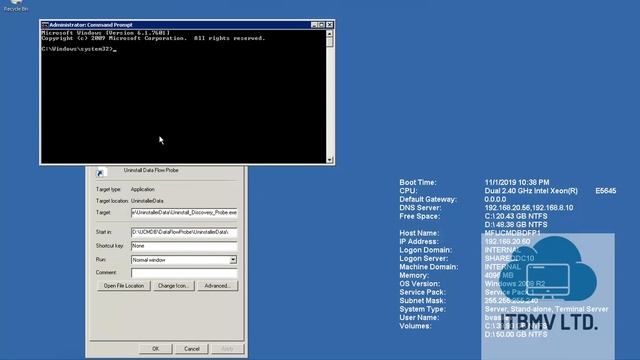Click the Uninstall Data Flow Probe shortcut icon
Screen dimensions: 640x360
[100, 173]
